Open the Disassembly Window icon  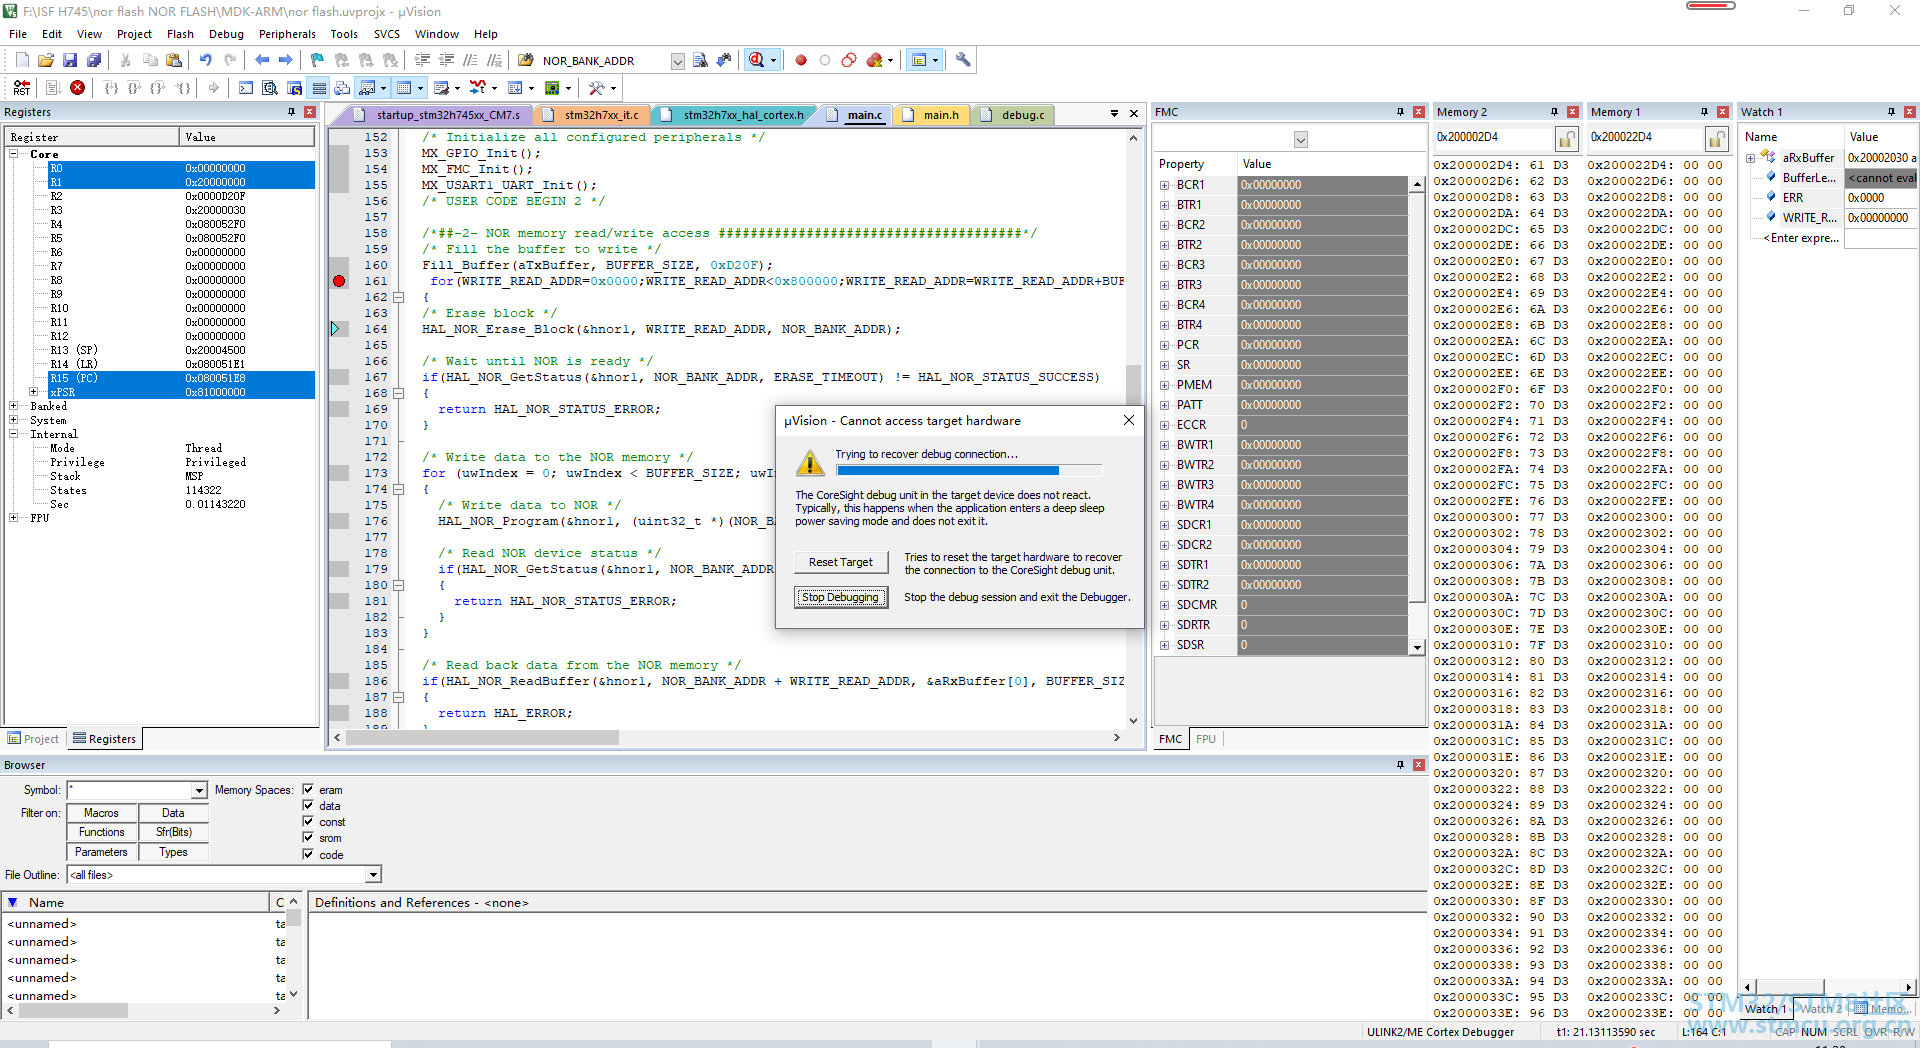pos(270,88)
